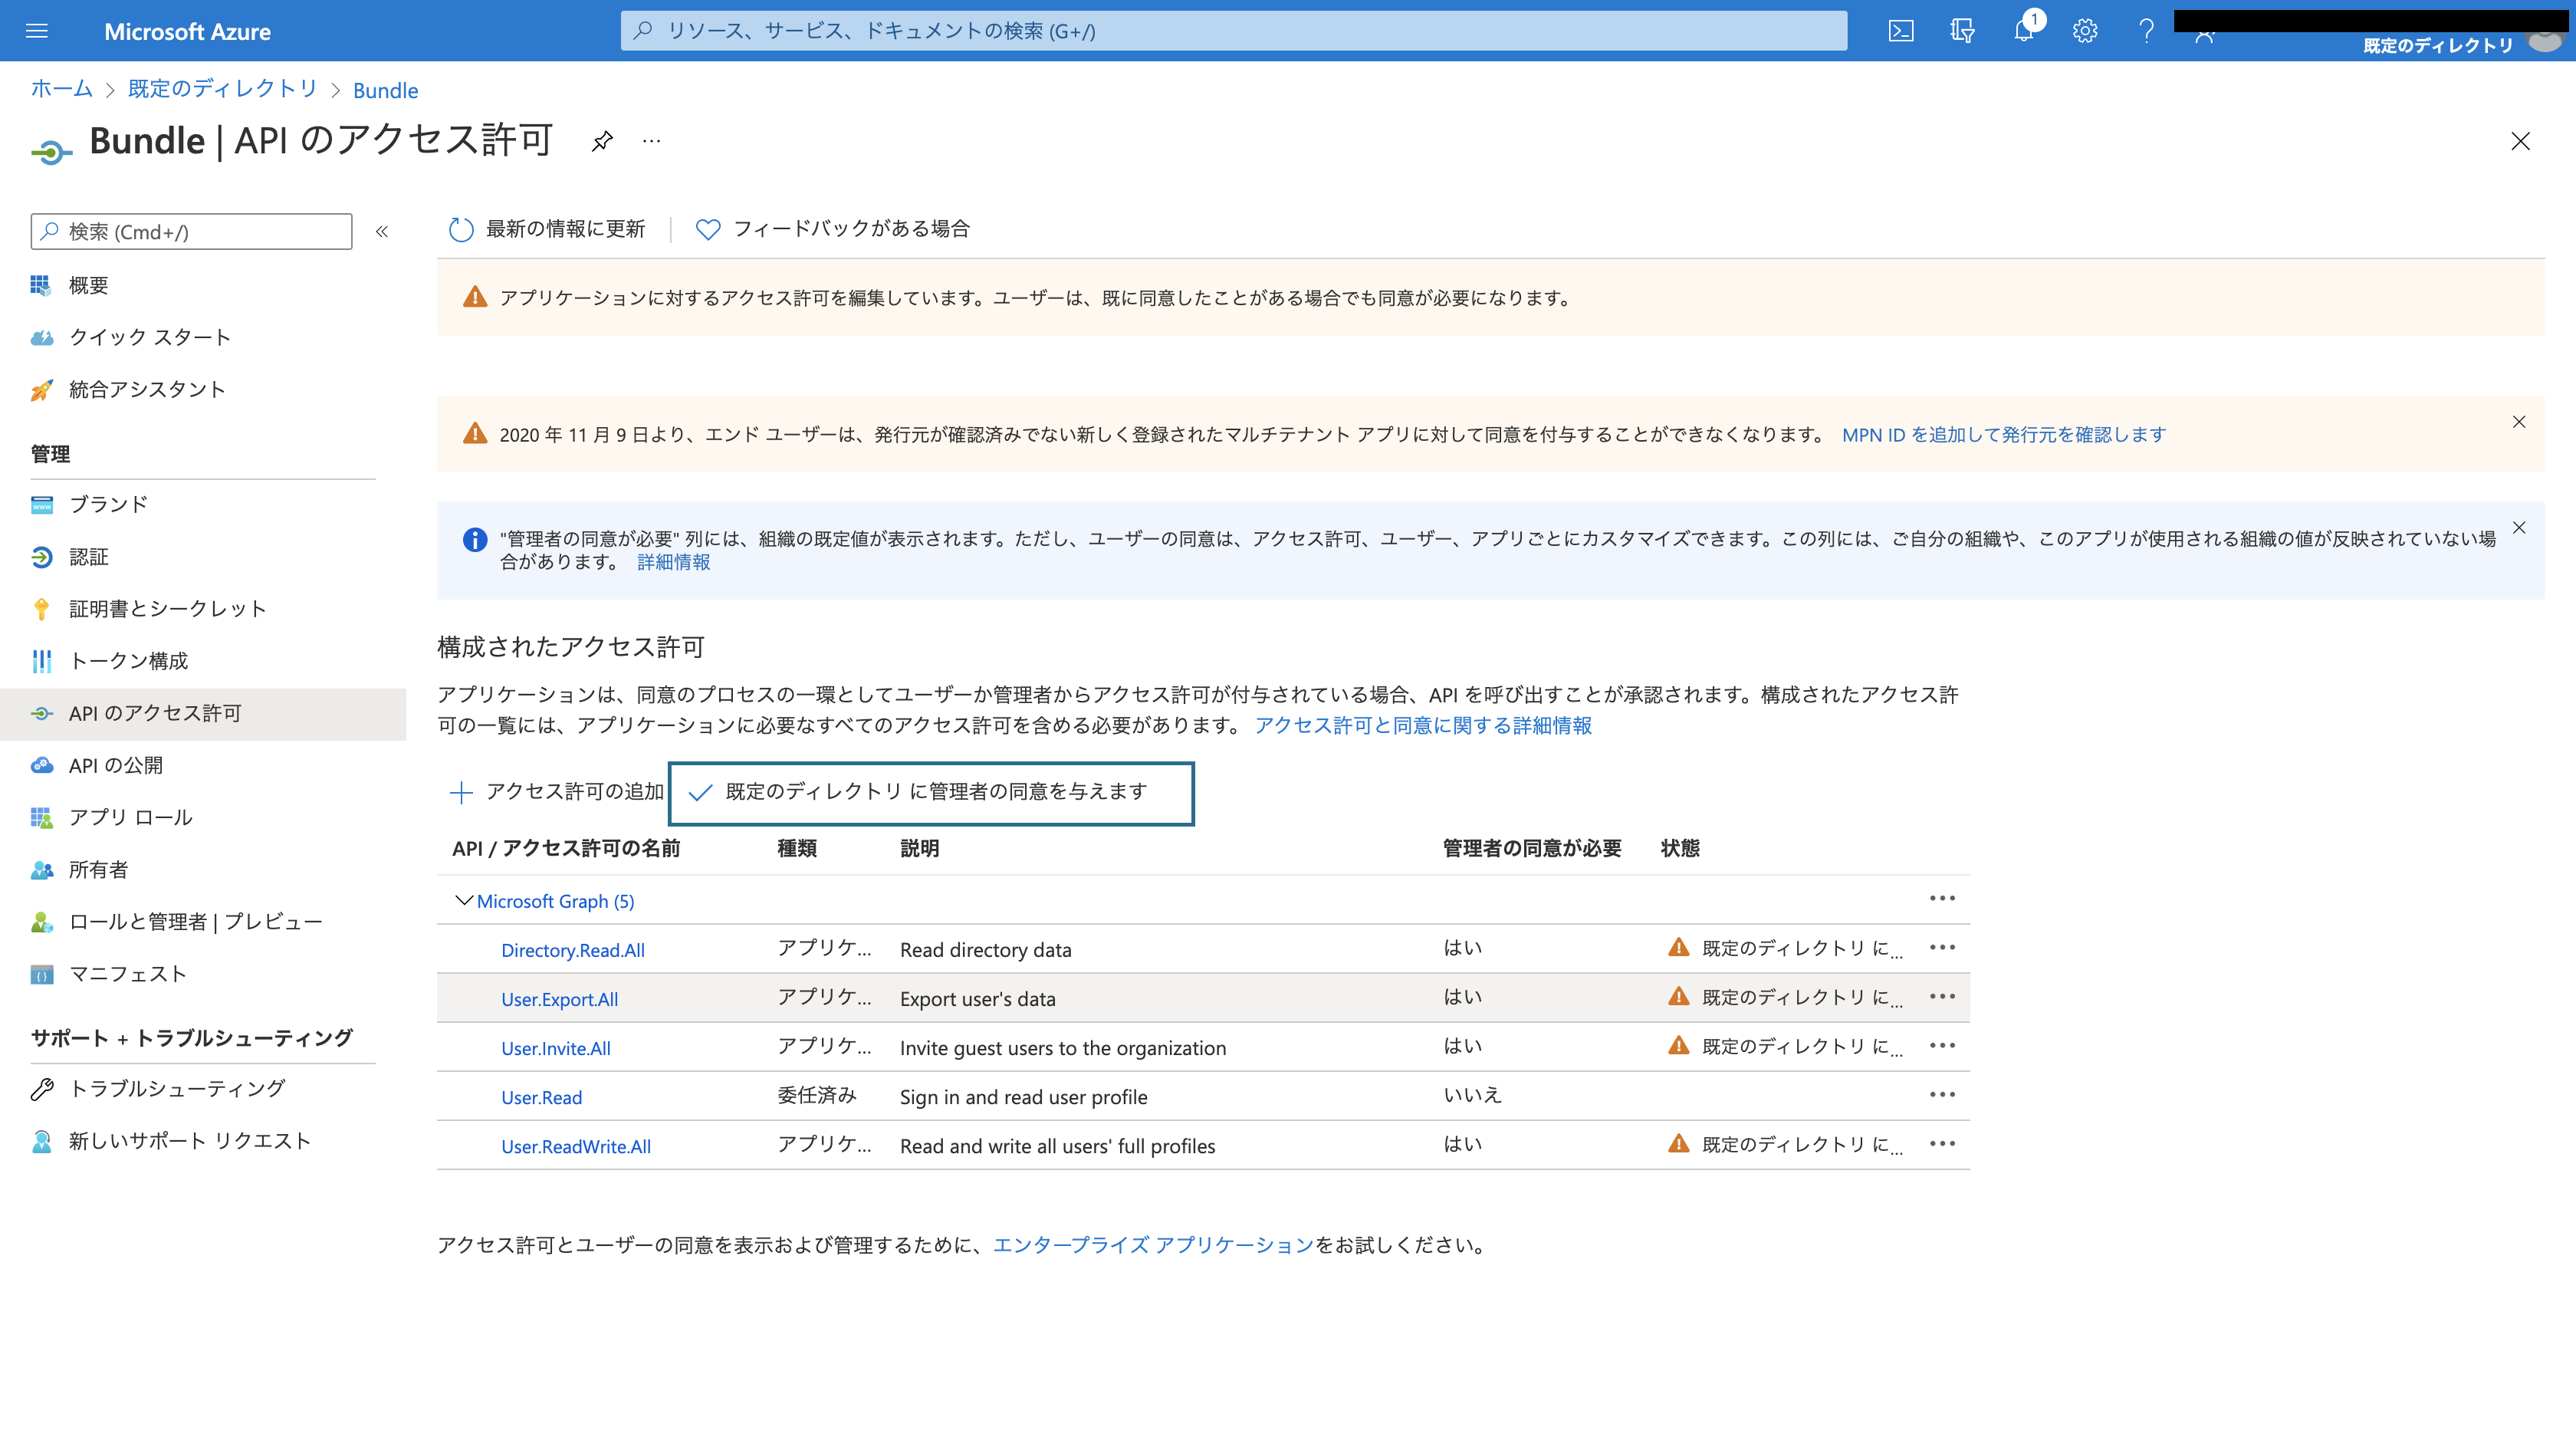Image resolution: width=2576 pixels, height=1440 pixels.
Task: Focus the sidebar 検索 (Cmd+/) field
Action: point(192,231)
